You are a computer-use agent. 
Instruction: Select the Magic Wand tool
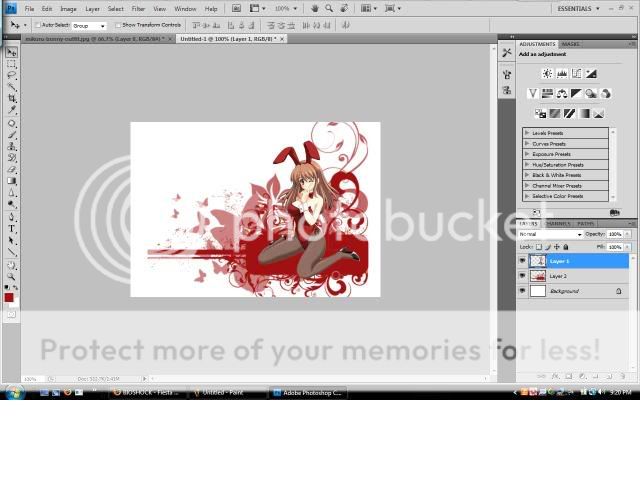11,87
